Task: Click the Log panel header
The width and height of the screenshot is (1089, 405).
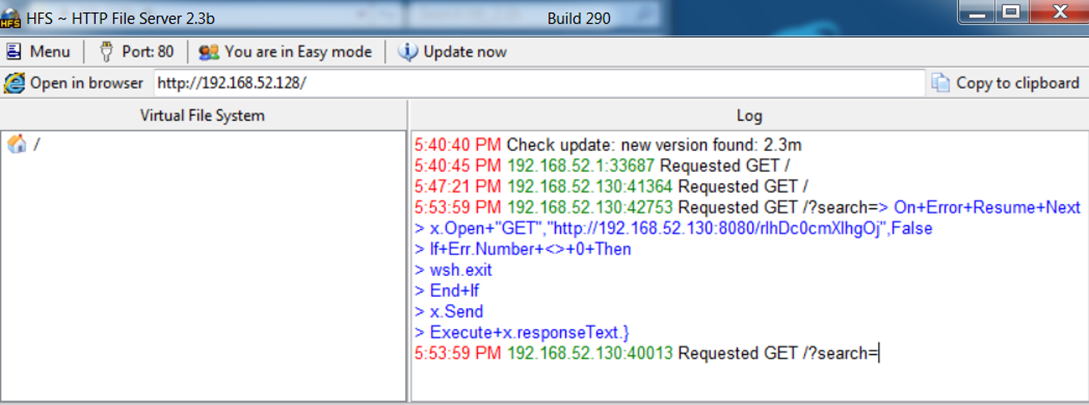Action: pos(749,115)
